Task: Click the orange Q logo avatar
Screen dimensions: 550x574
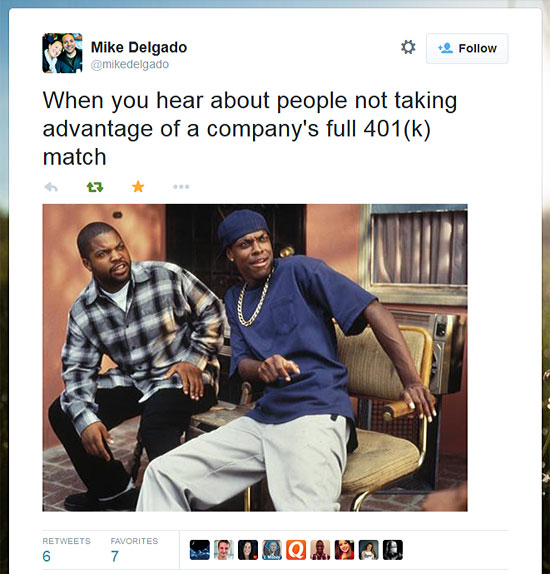Action: 296,550
